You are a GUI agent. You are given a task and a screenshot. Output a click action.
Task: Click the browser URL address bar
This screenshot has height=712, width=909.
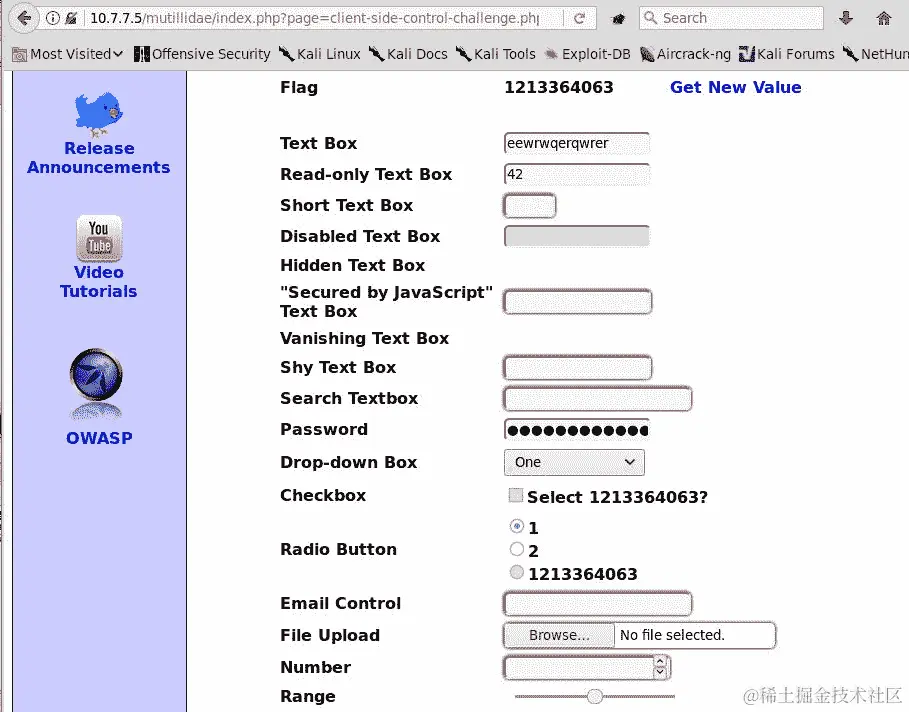(315, 18)
